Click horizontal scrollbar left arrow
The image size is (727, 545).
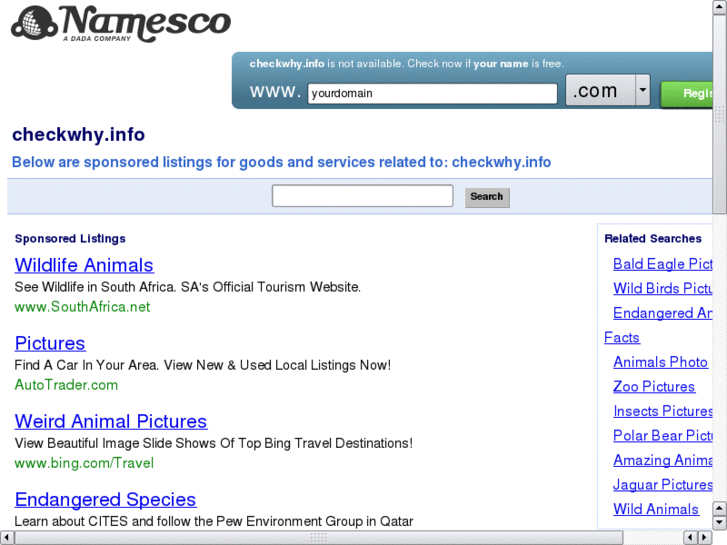6,538
